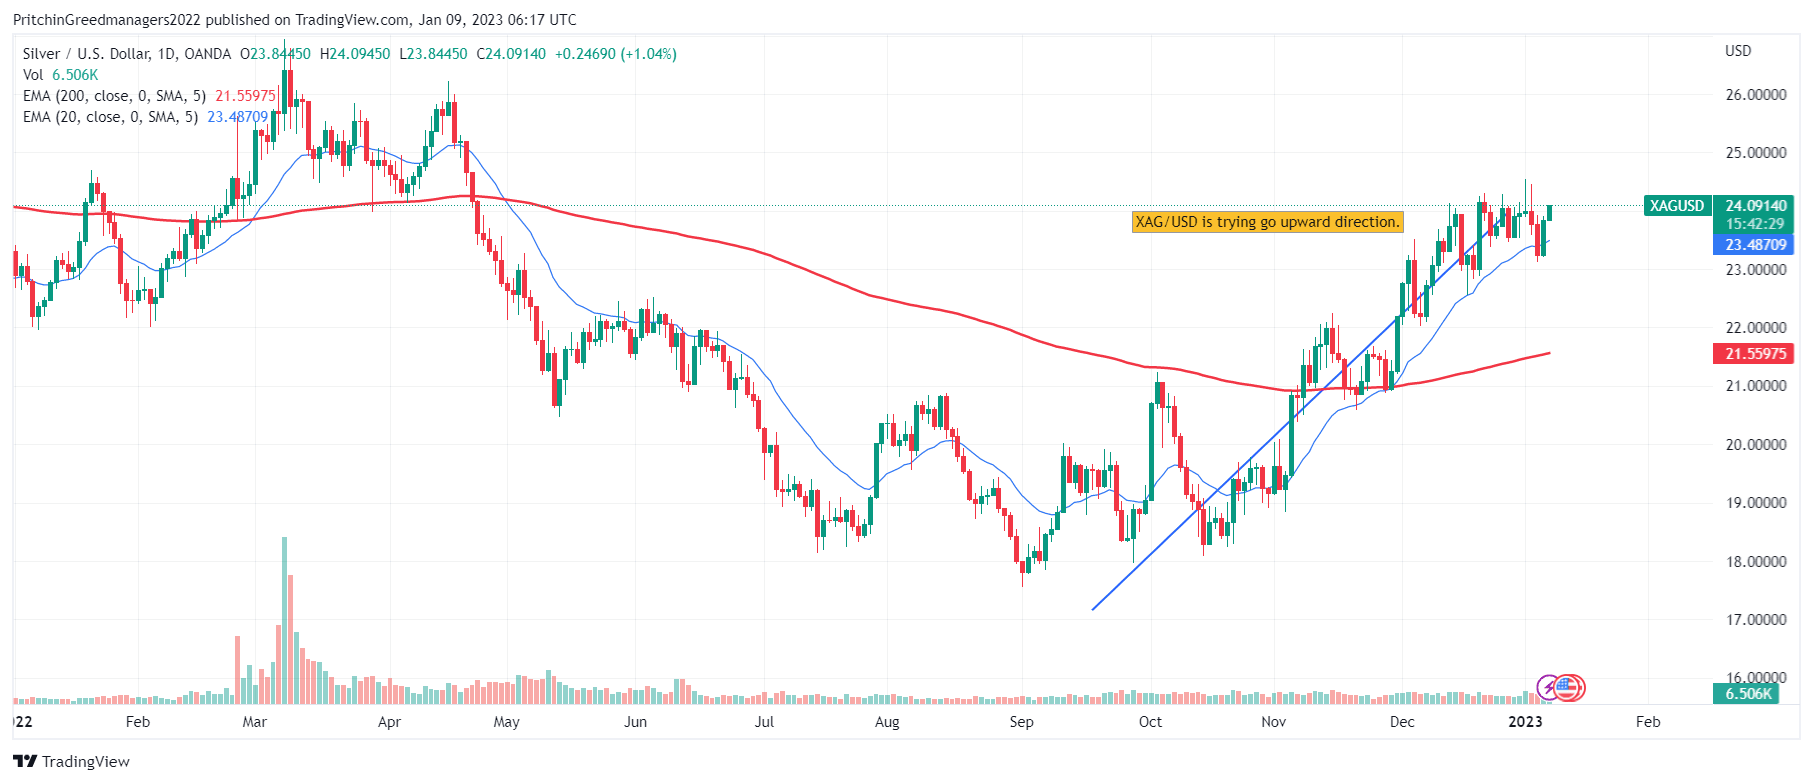
Task: Click the Mar label on time axis
Action: [x=255, y=722]
